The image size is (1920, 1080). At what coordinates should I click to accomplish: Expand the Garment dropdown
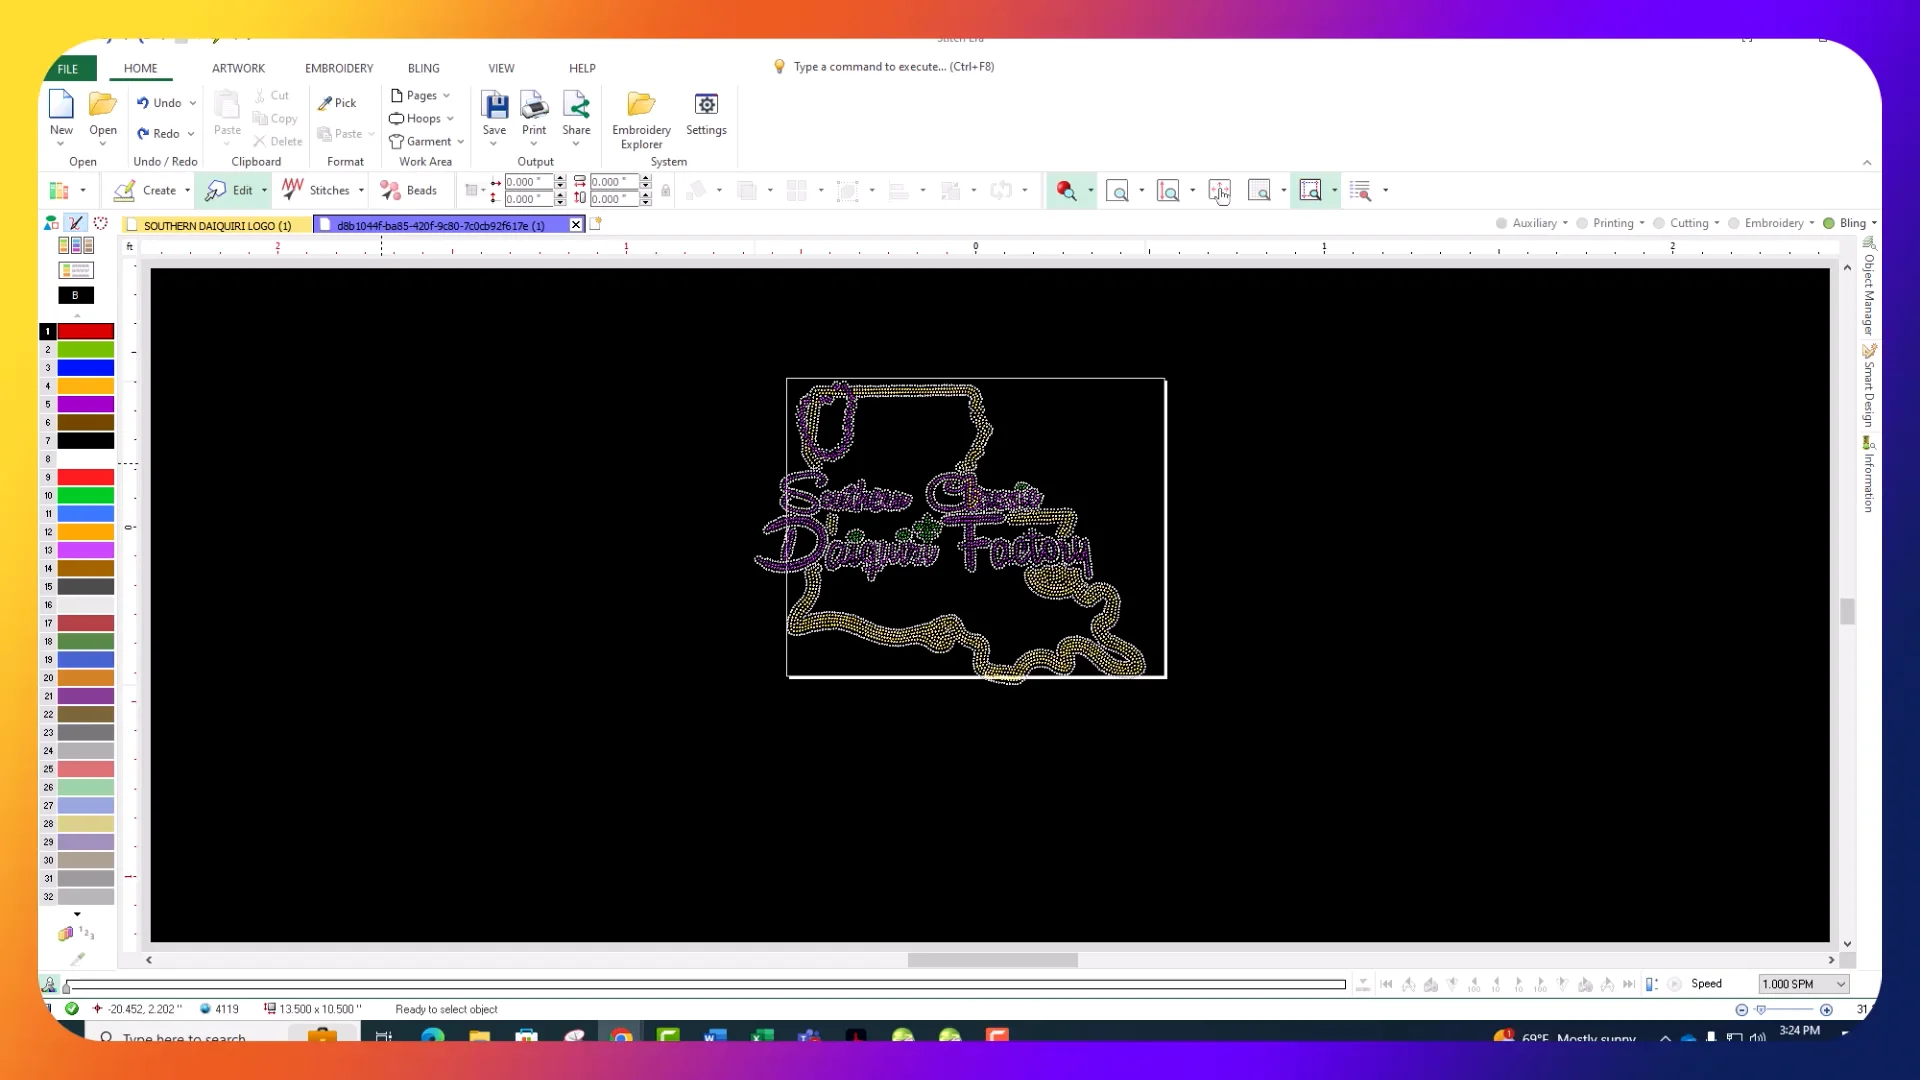(460, 142)
